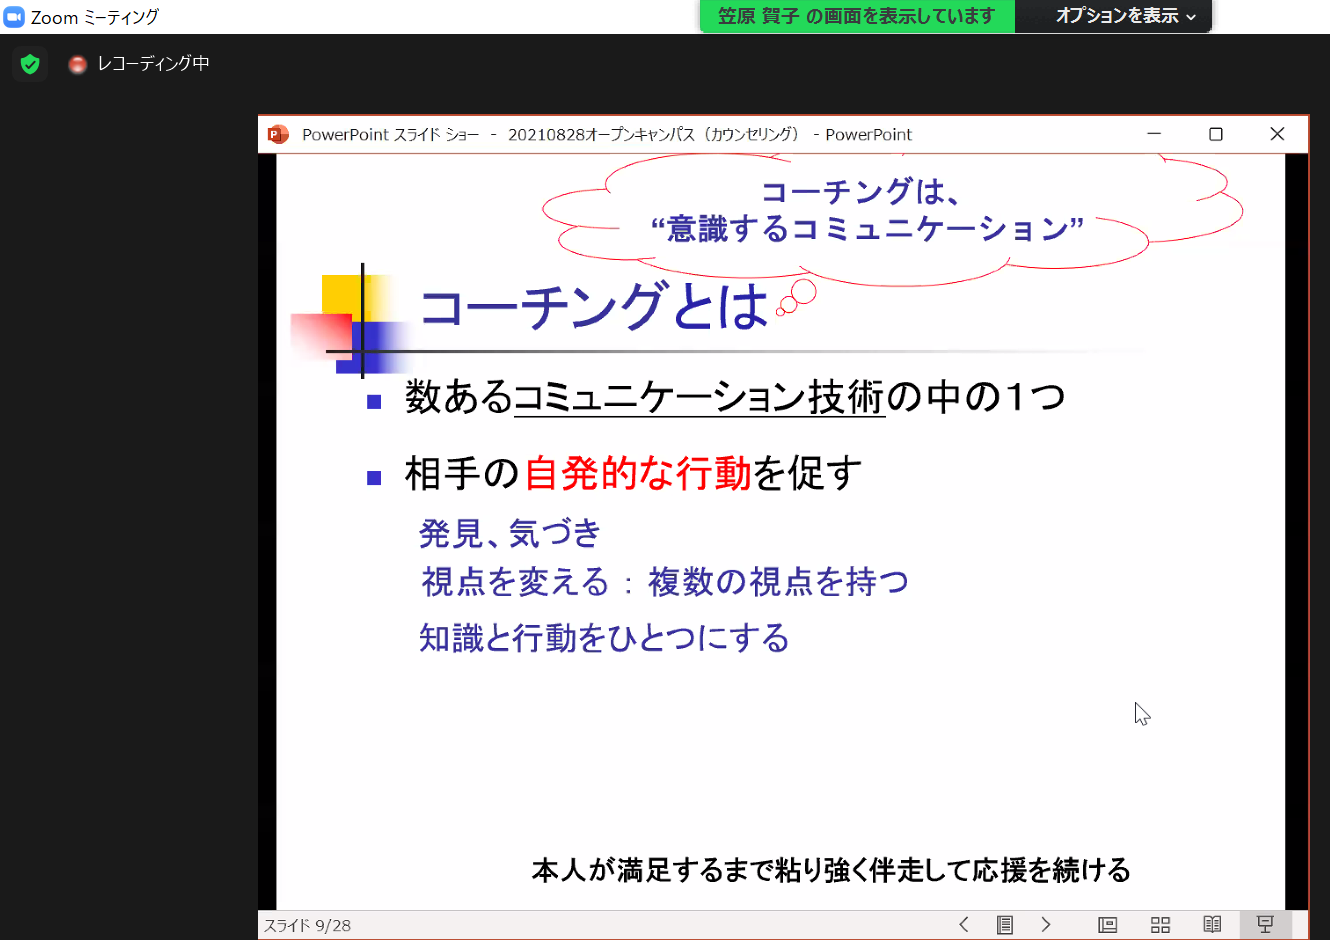The width and height of the screenshot is (1330, 940).
Task: Click the レコーディング中 recording label
Action: pyautogui.click(x=153, y=64)
